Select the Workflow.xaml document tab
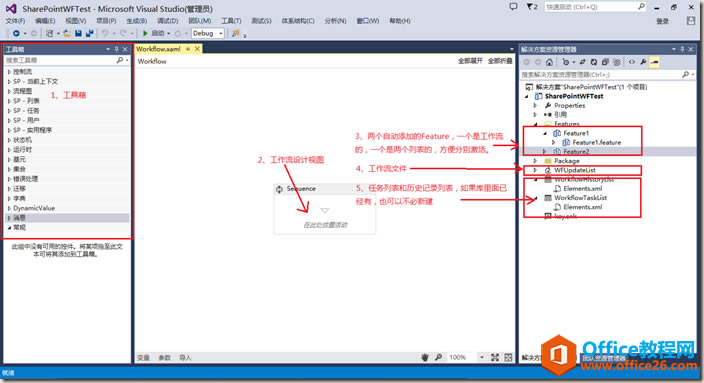 coord(158,49)
